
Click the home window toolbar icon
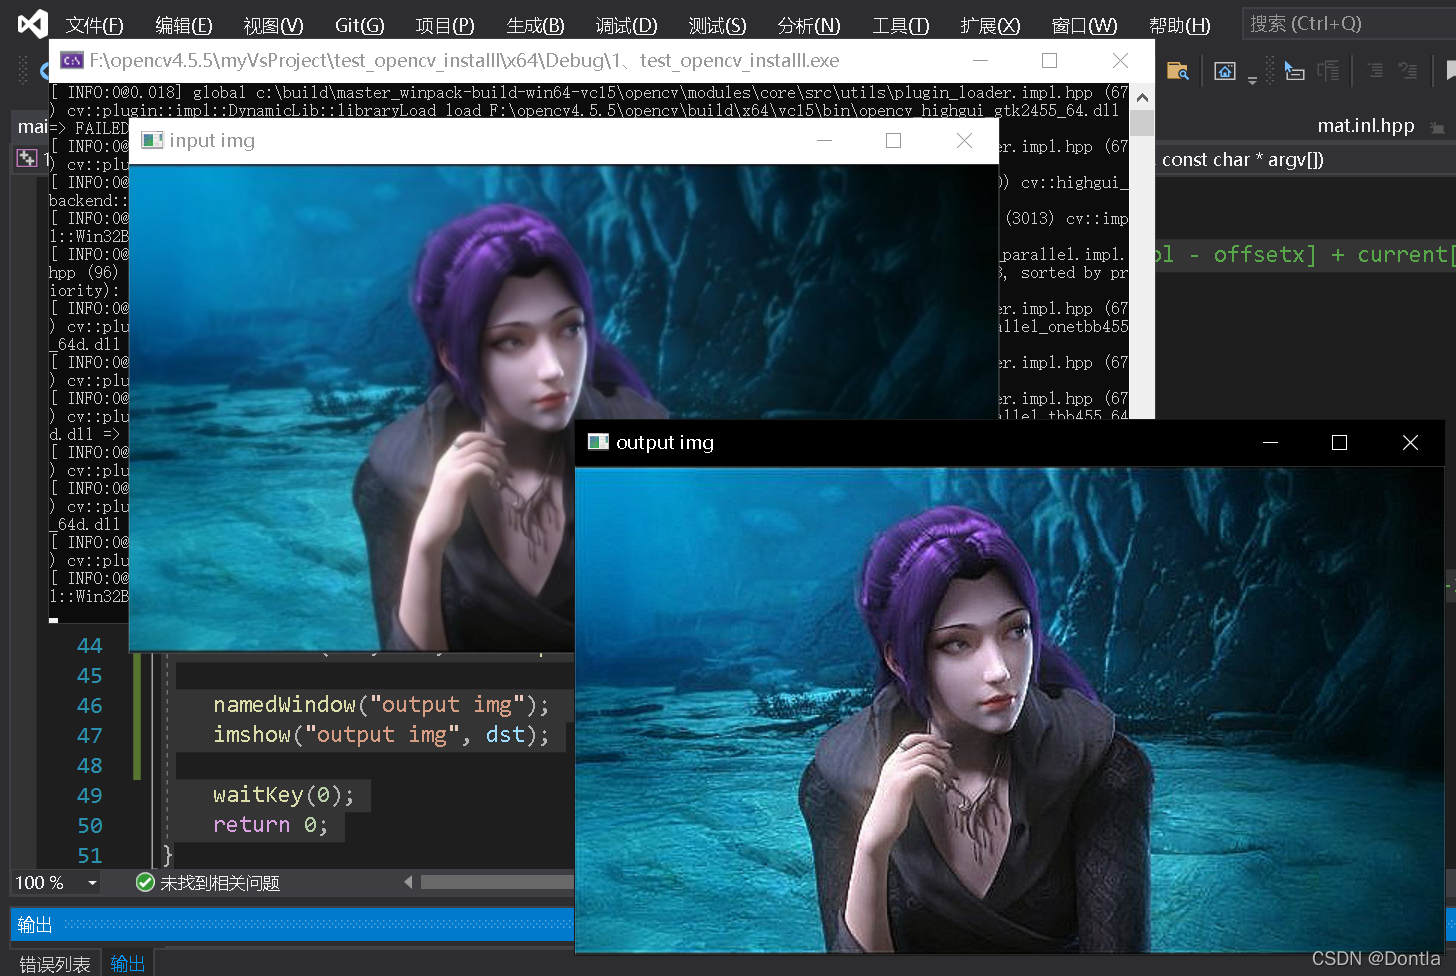1225,70
